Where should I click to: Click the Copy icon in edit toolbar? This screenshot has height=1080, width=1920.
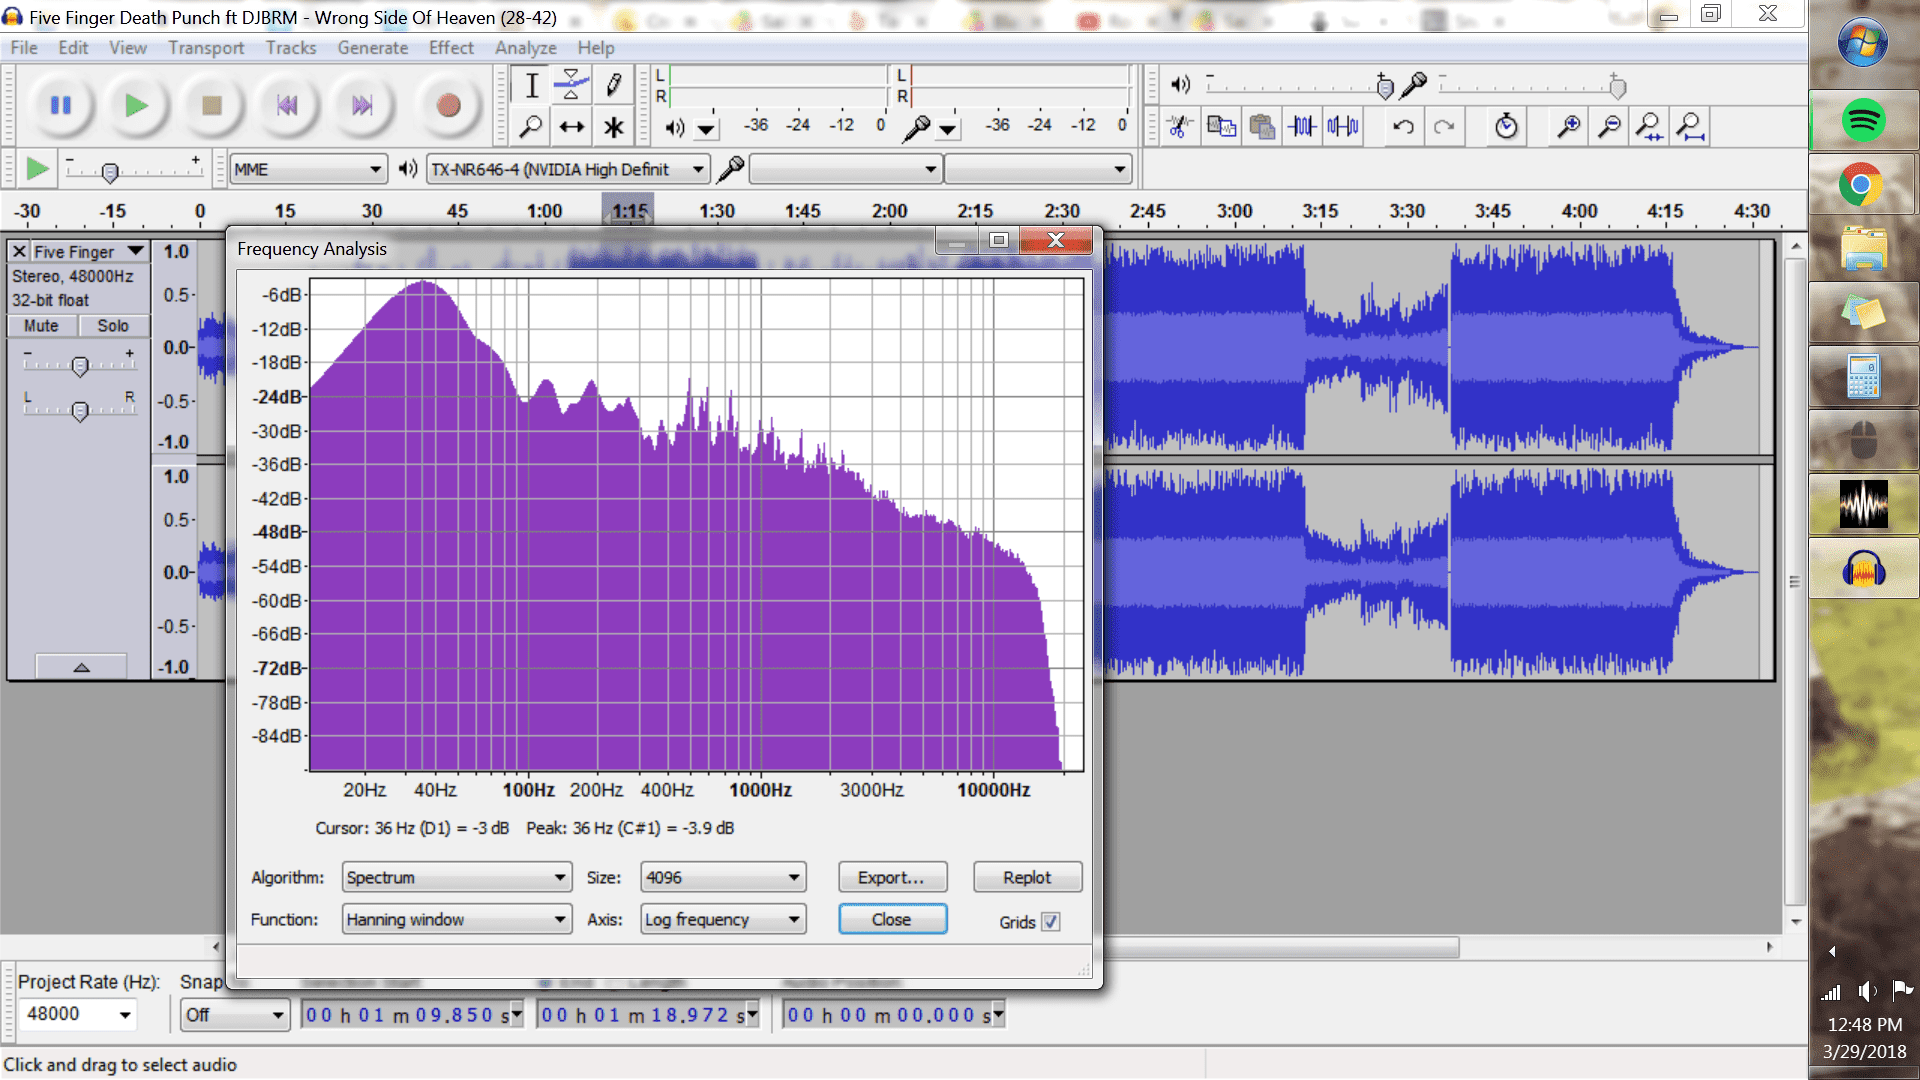point(1221,127)
